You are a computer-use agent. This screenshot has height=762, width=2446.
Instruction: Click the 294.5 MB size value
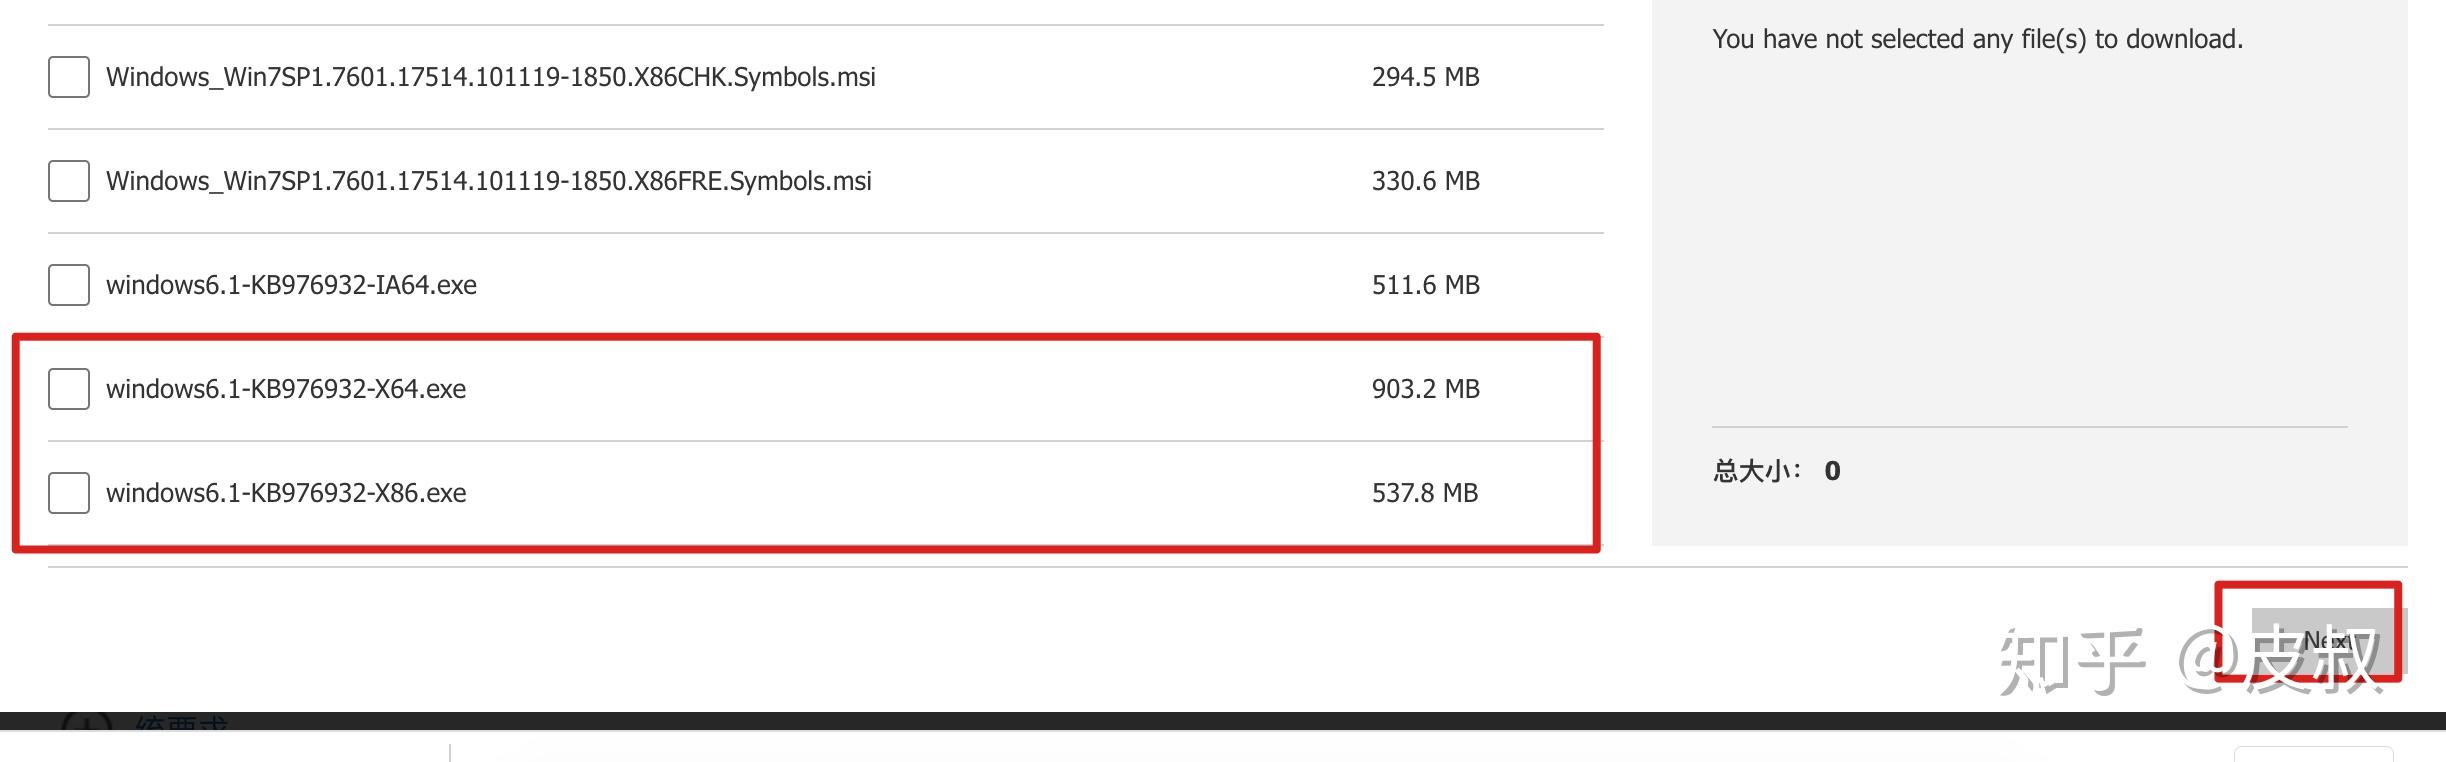coord(1425,77)
